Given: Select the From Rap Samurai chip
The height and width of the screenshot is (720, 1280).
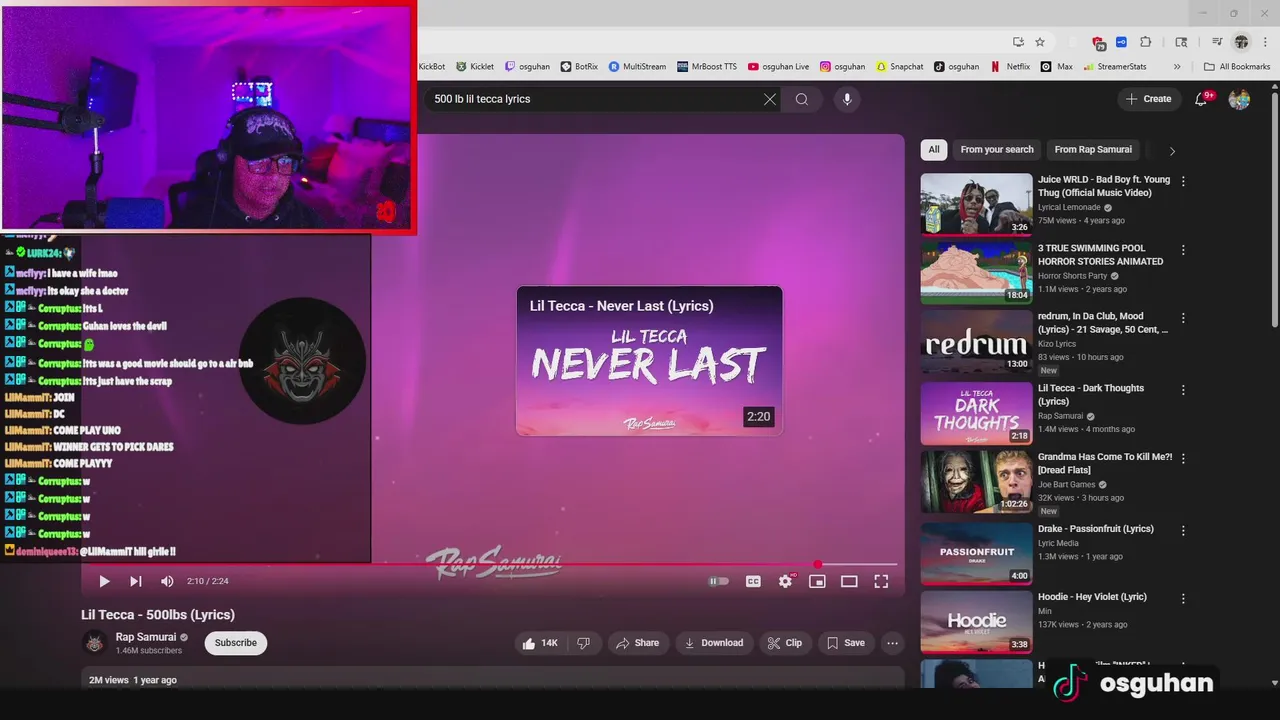Looking at the screenshot, I should [1093, 150].
